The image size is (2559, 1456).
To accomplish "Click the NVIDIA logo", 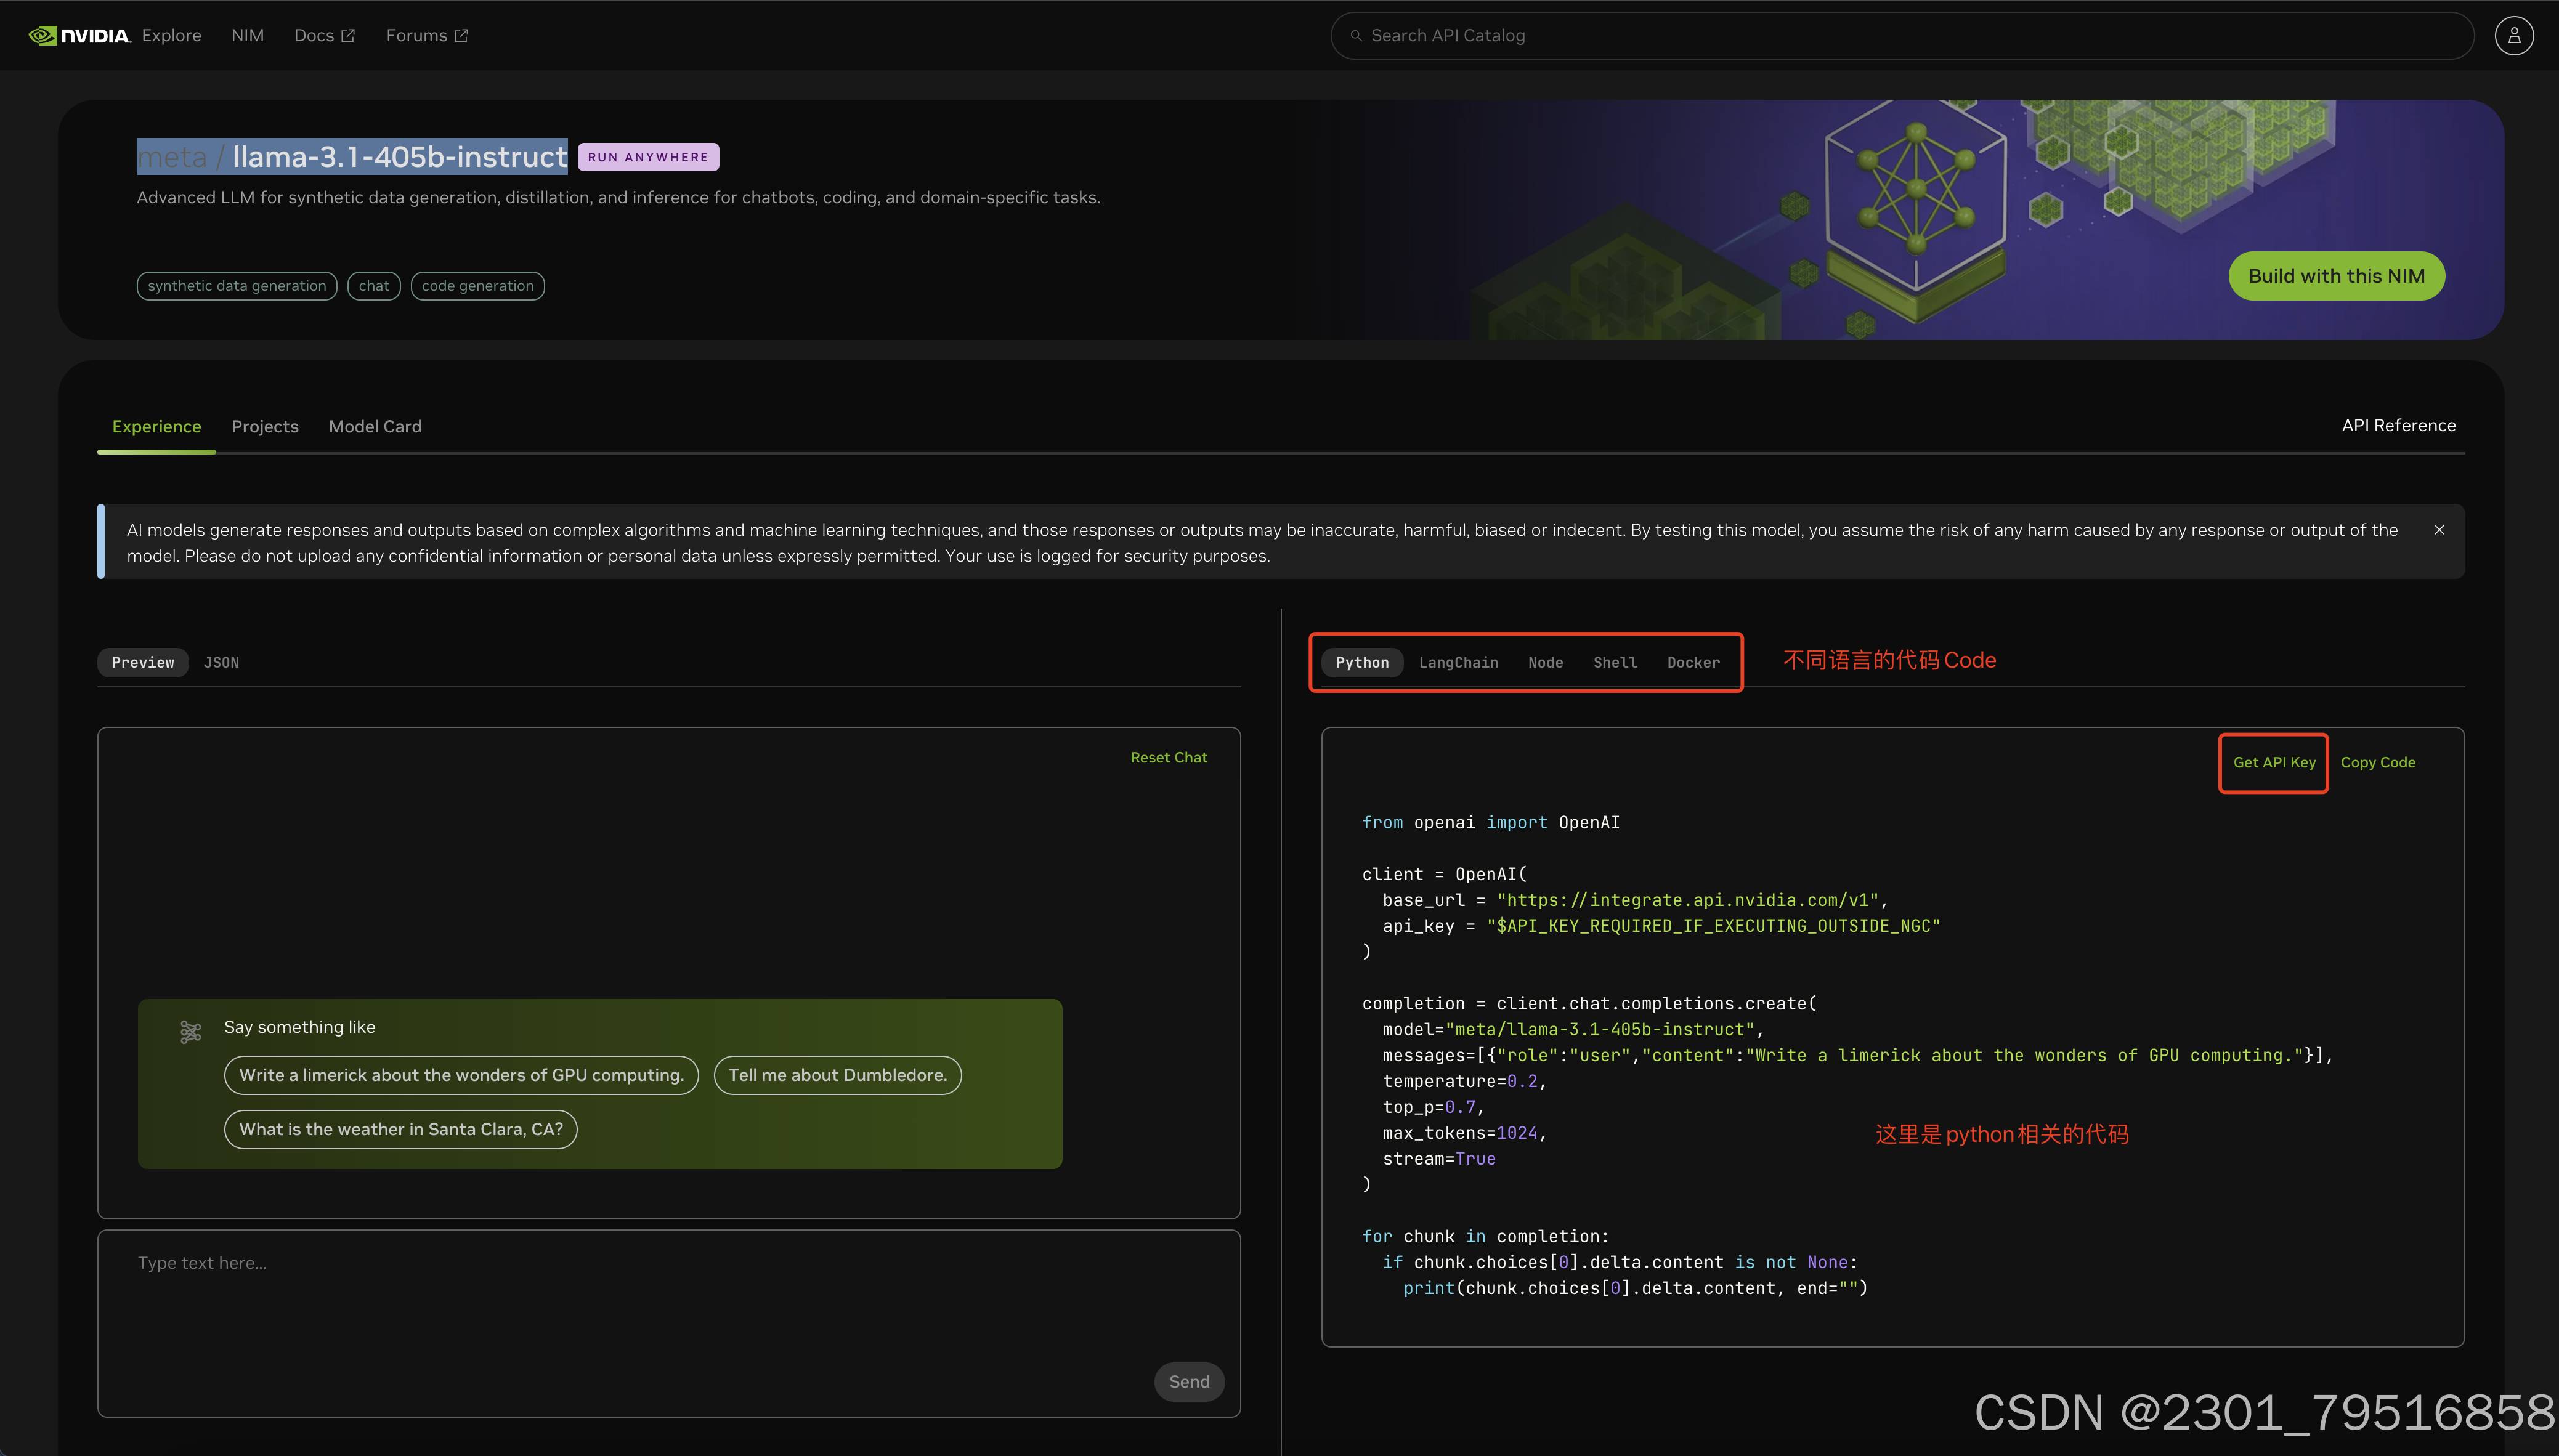I will pos(79,36).
